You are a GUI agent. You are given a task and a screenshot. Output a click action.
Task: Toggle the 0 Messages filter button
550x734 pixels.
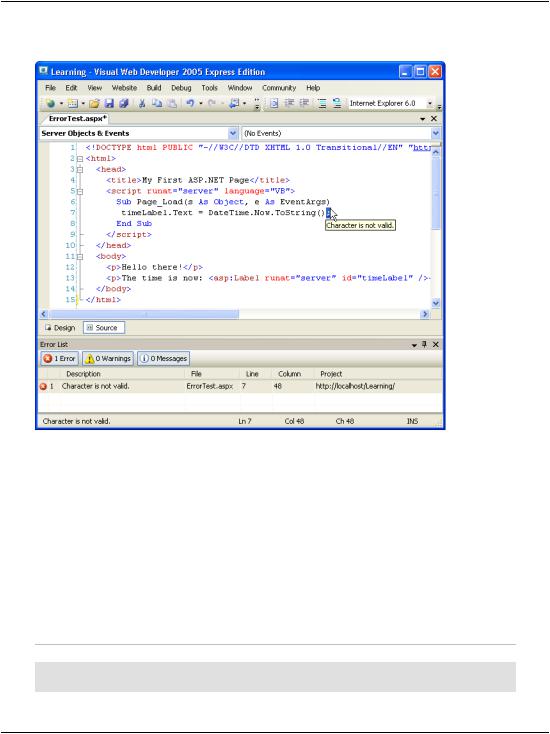point(163,359)
